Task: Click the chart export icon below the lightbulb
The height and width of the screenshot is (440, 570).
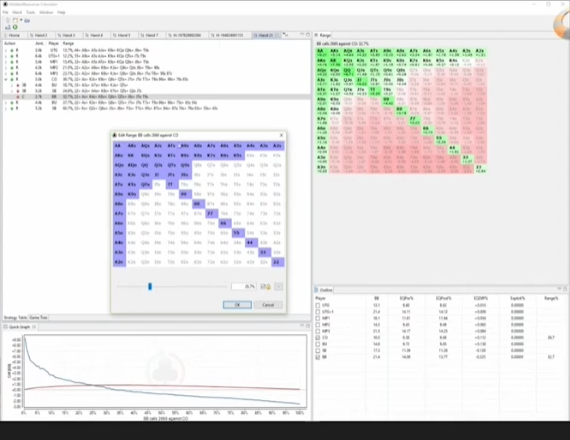Action: click(x=8, y=27)
